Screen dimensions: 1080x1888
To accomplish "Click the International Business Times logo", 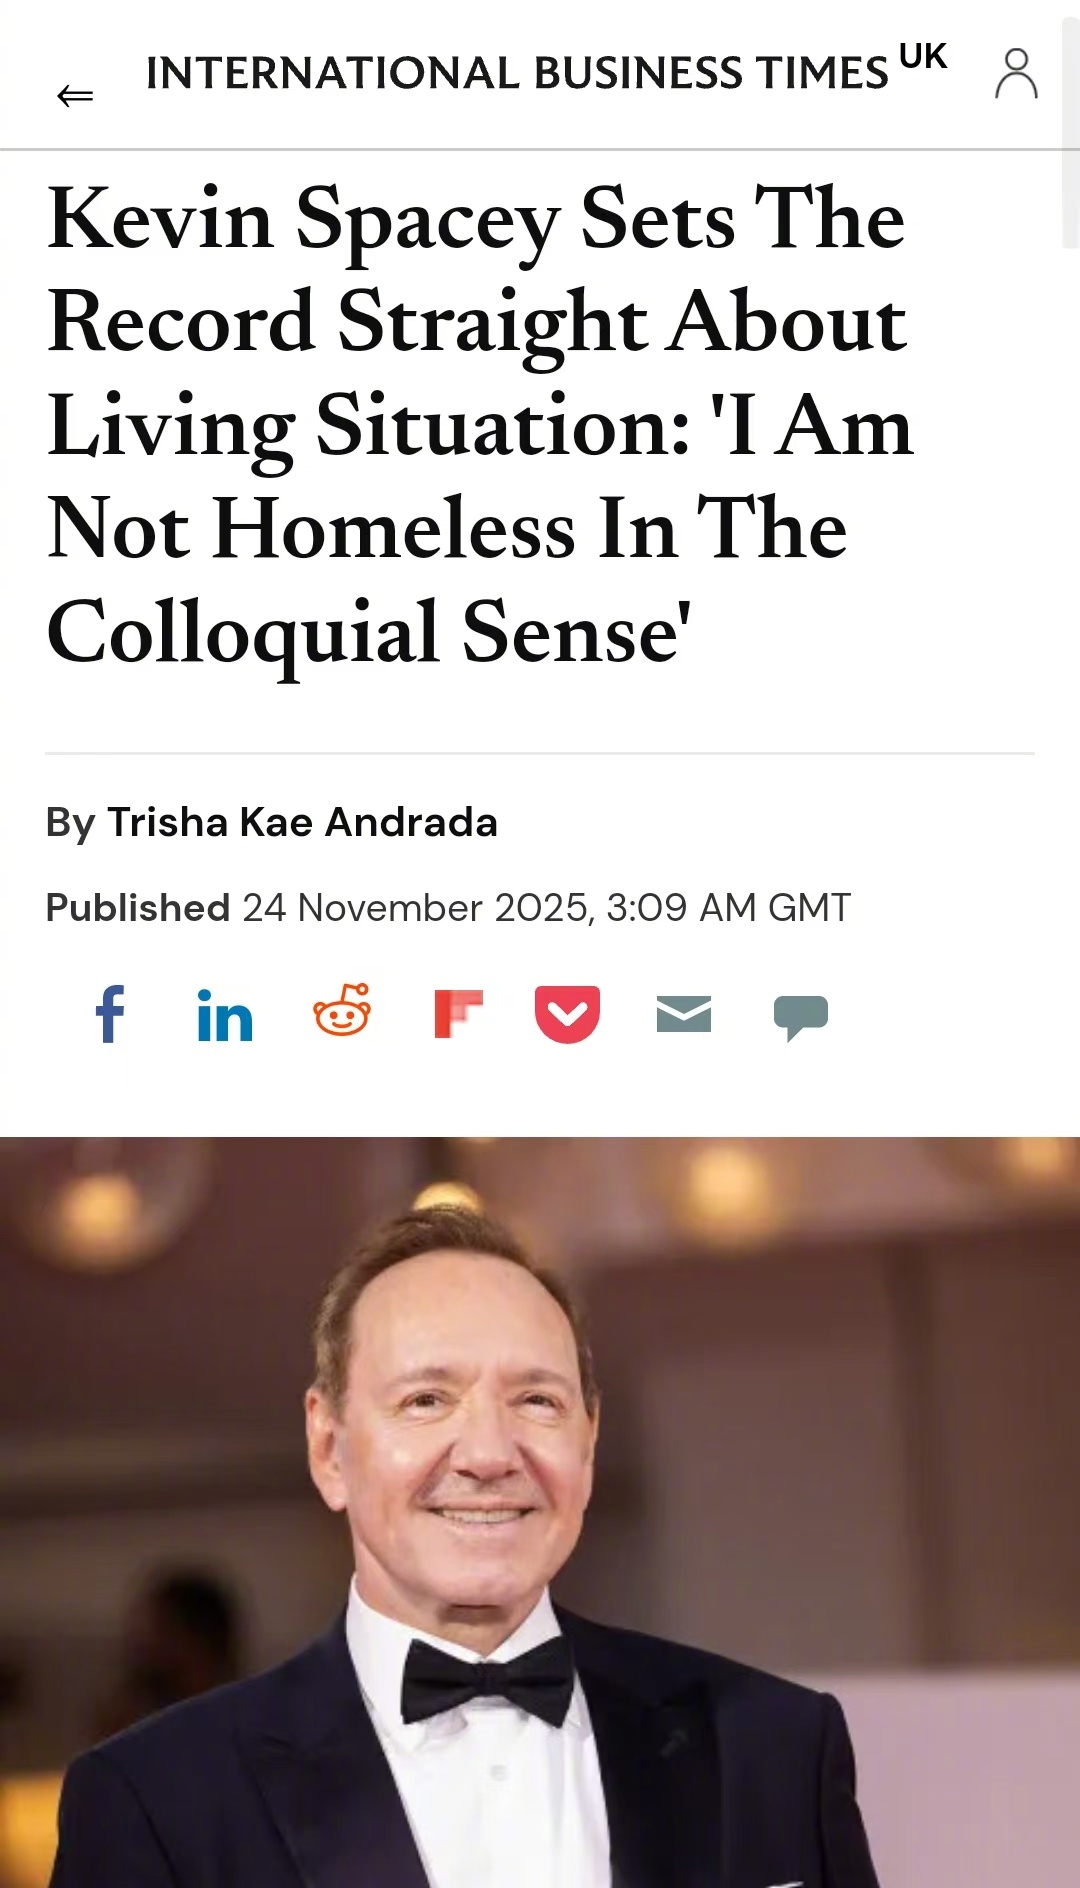I will click(x=516, y=74).
